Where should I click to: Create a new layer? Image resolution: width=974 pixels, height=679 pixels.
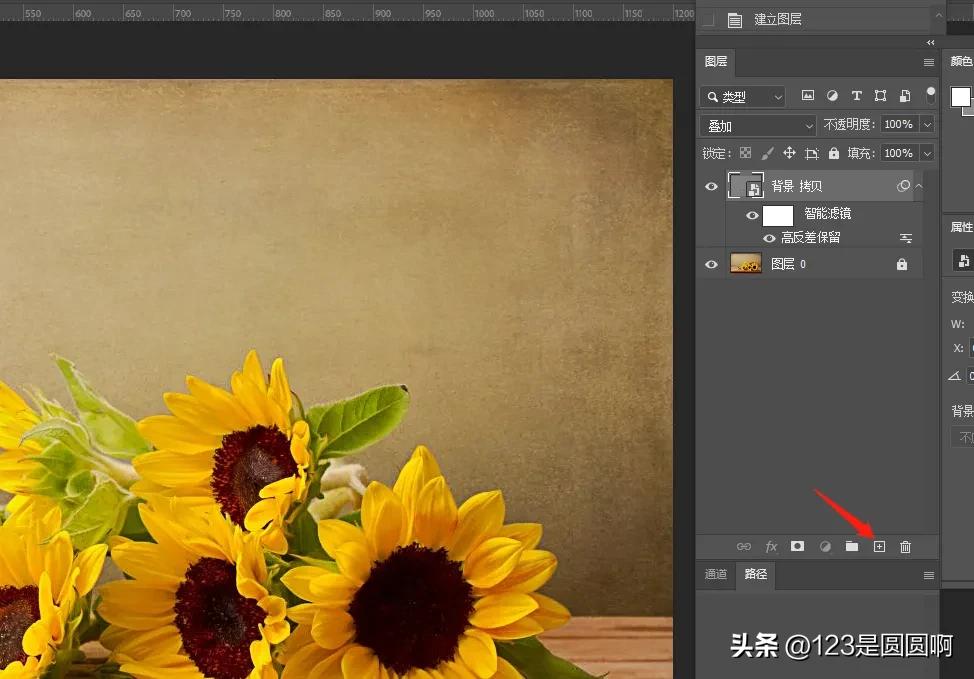pos(879,547)
